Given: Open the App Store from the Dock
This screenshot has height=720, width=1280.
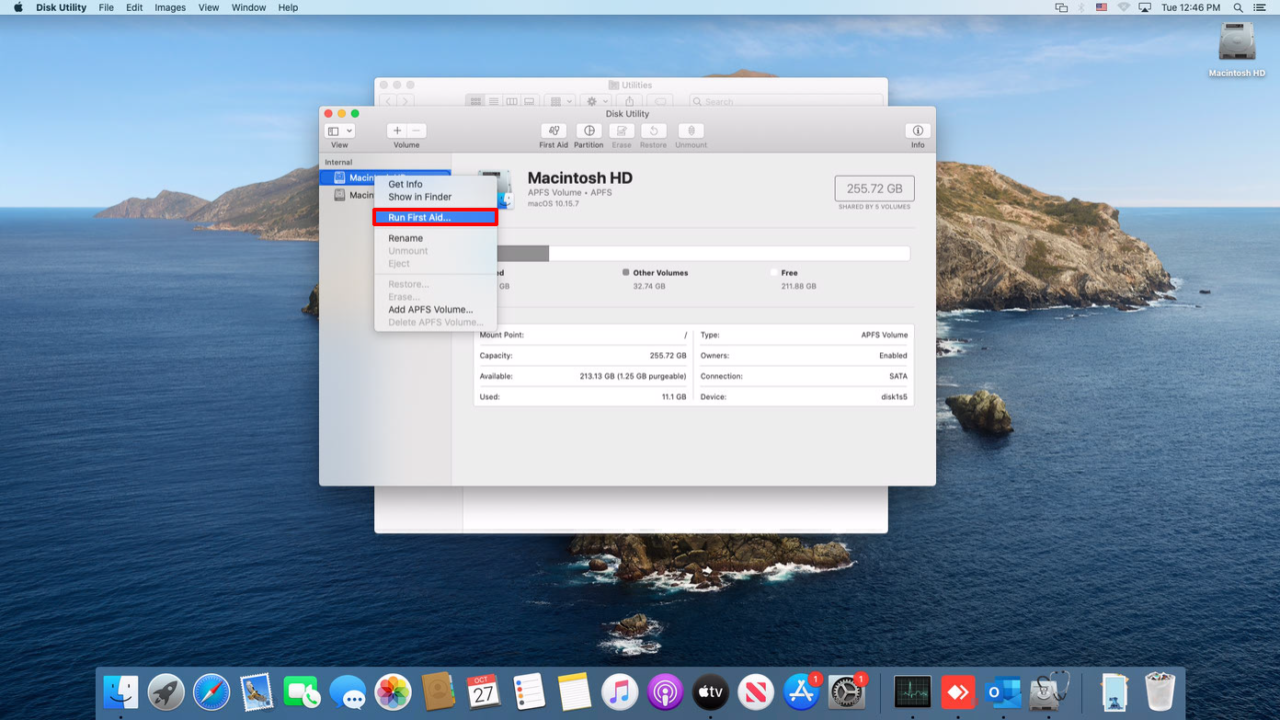Looking at the screenshot, I should (x=800, y=691).
